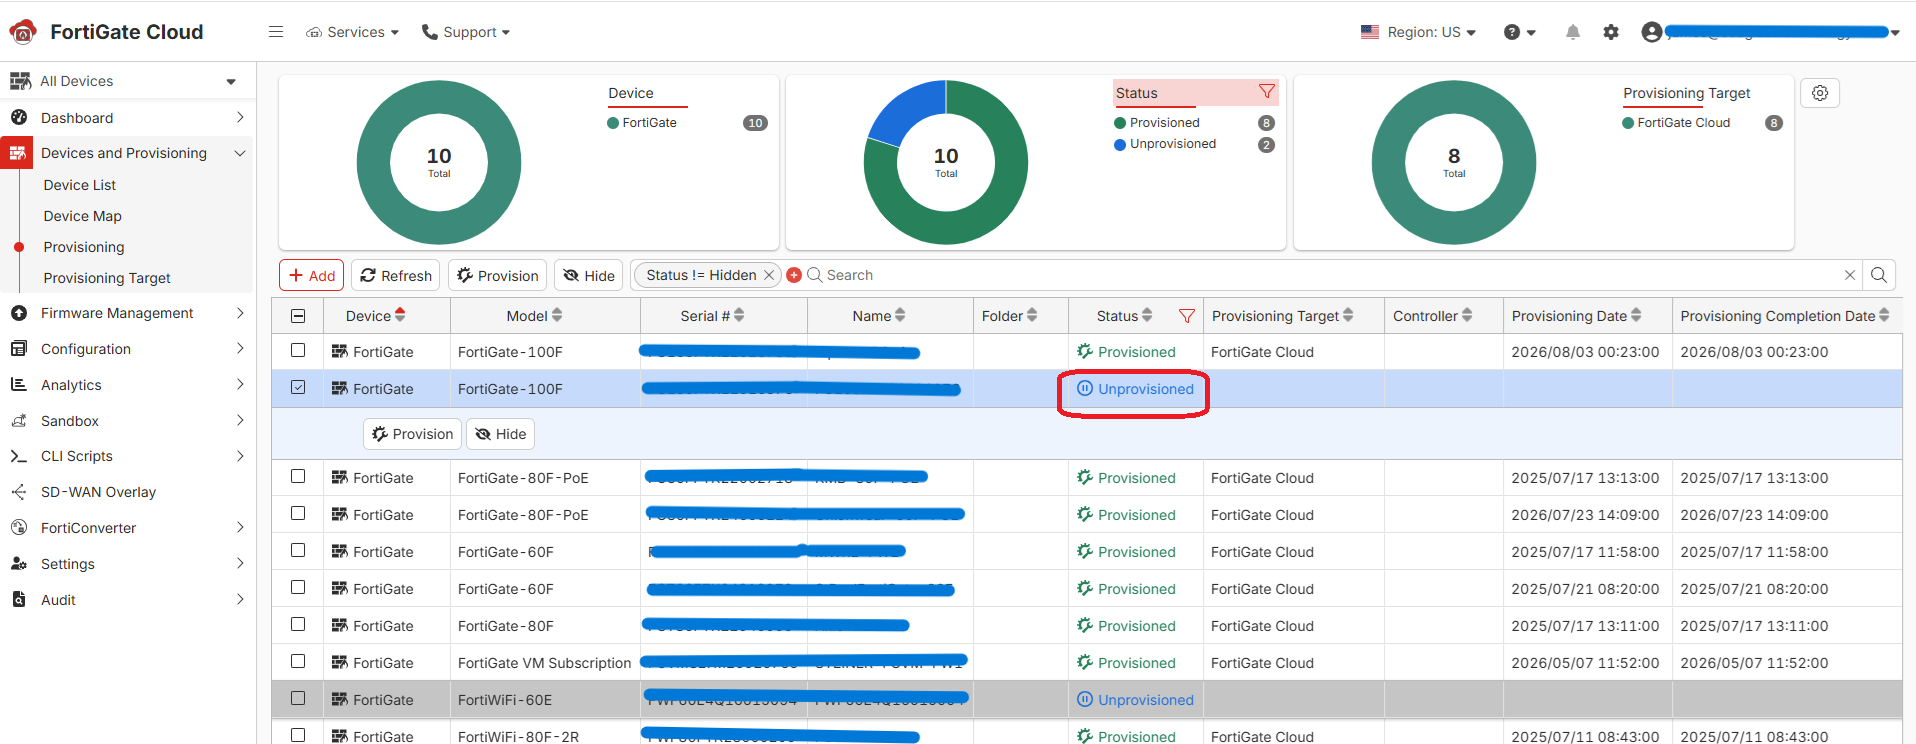Open Provisioning Target sidebar item
This screenshot has width=1916, height=744.
pyautogui.click(x=107, y=278)
